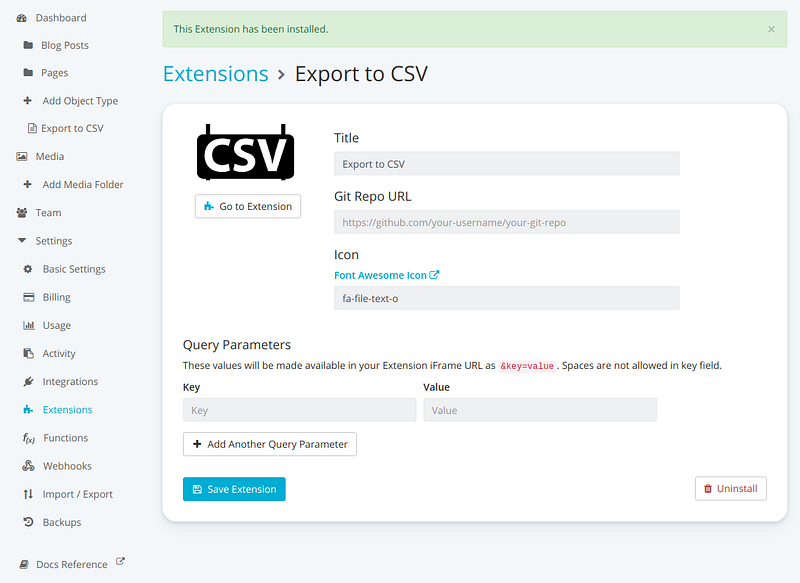The width and height of the screenshot is (800, 583).
Task: Open the Backups history icon
Action: [x=28, y=522]
